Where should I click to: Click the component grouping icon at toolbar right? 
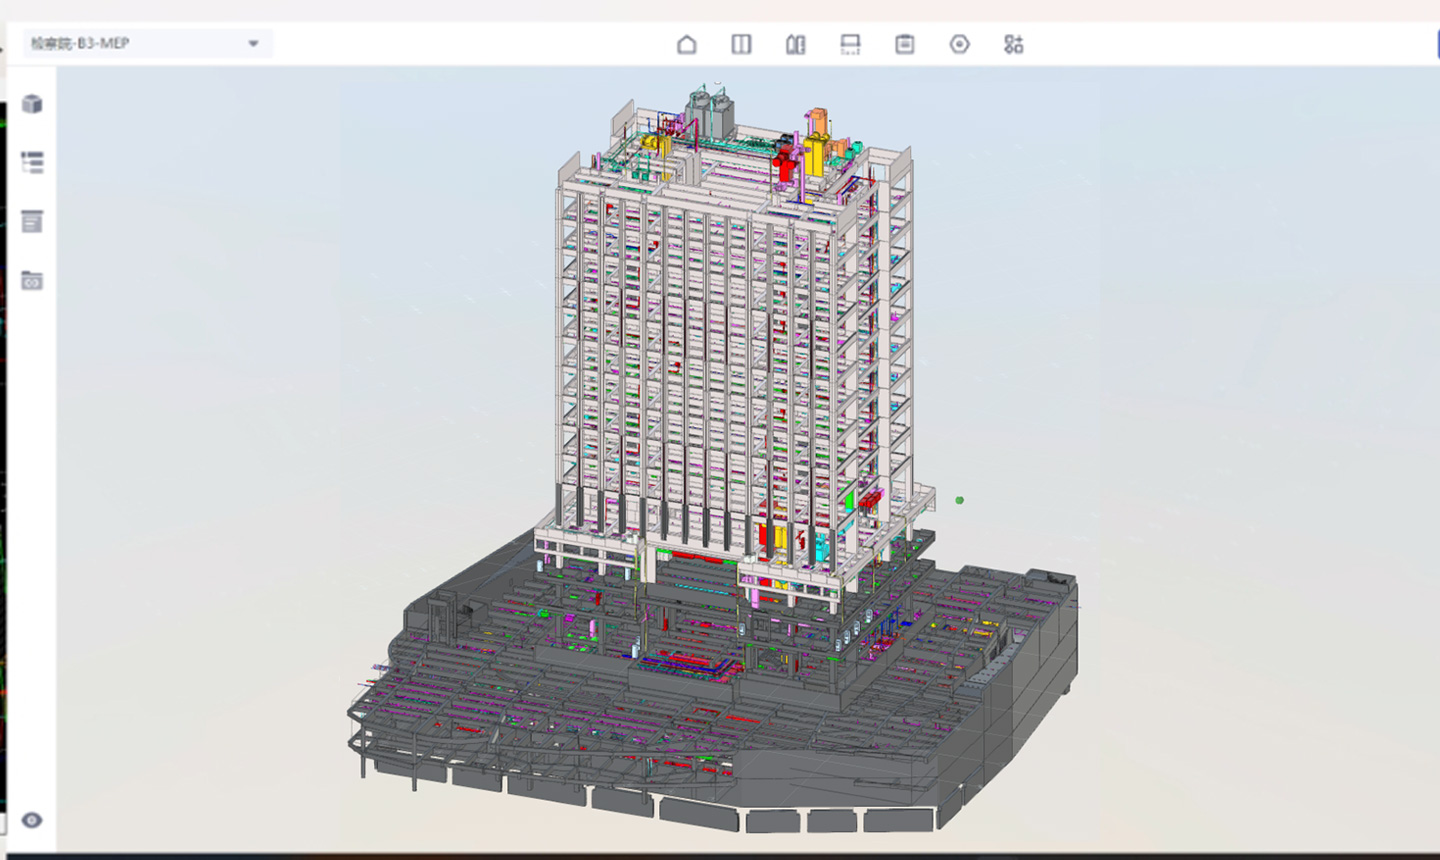pyautogui.click(x=1013, y=44)
